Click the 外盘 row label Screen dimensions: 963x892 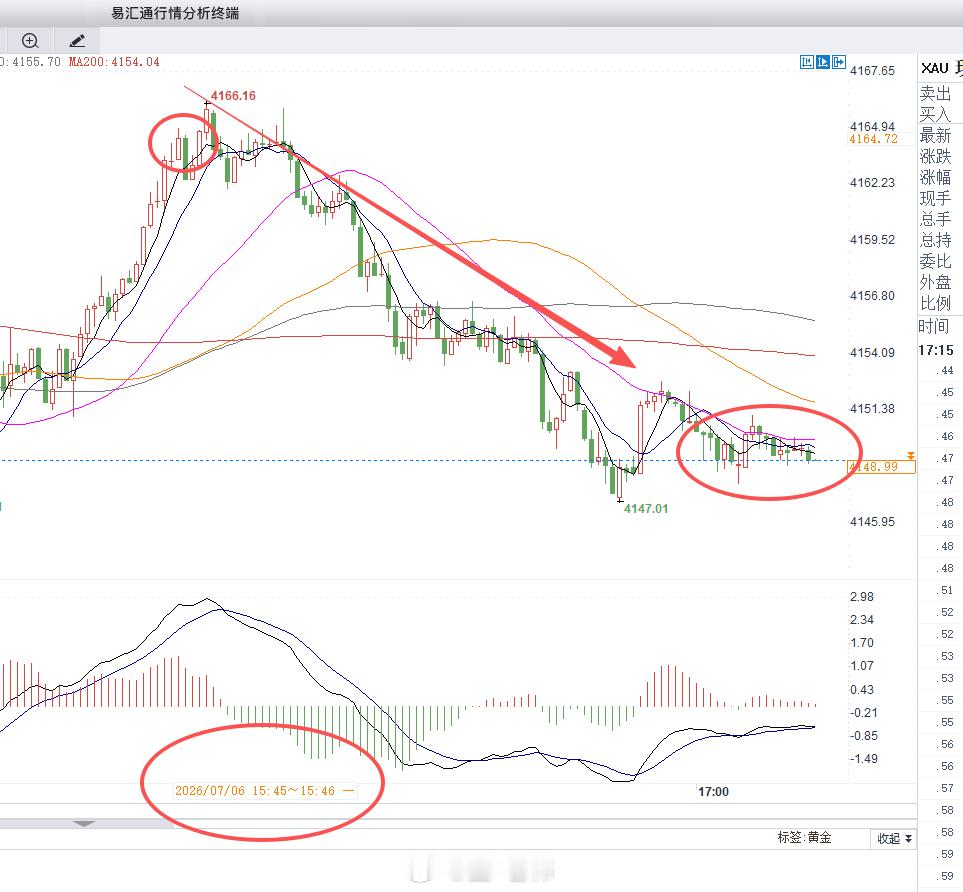coord(935,282)
